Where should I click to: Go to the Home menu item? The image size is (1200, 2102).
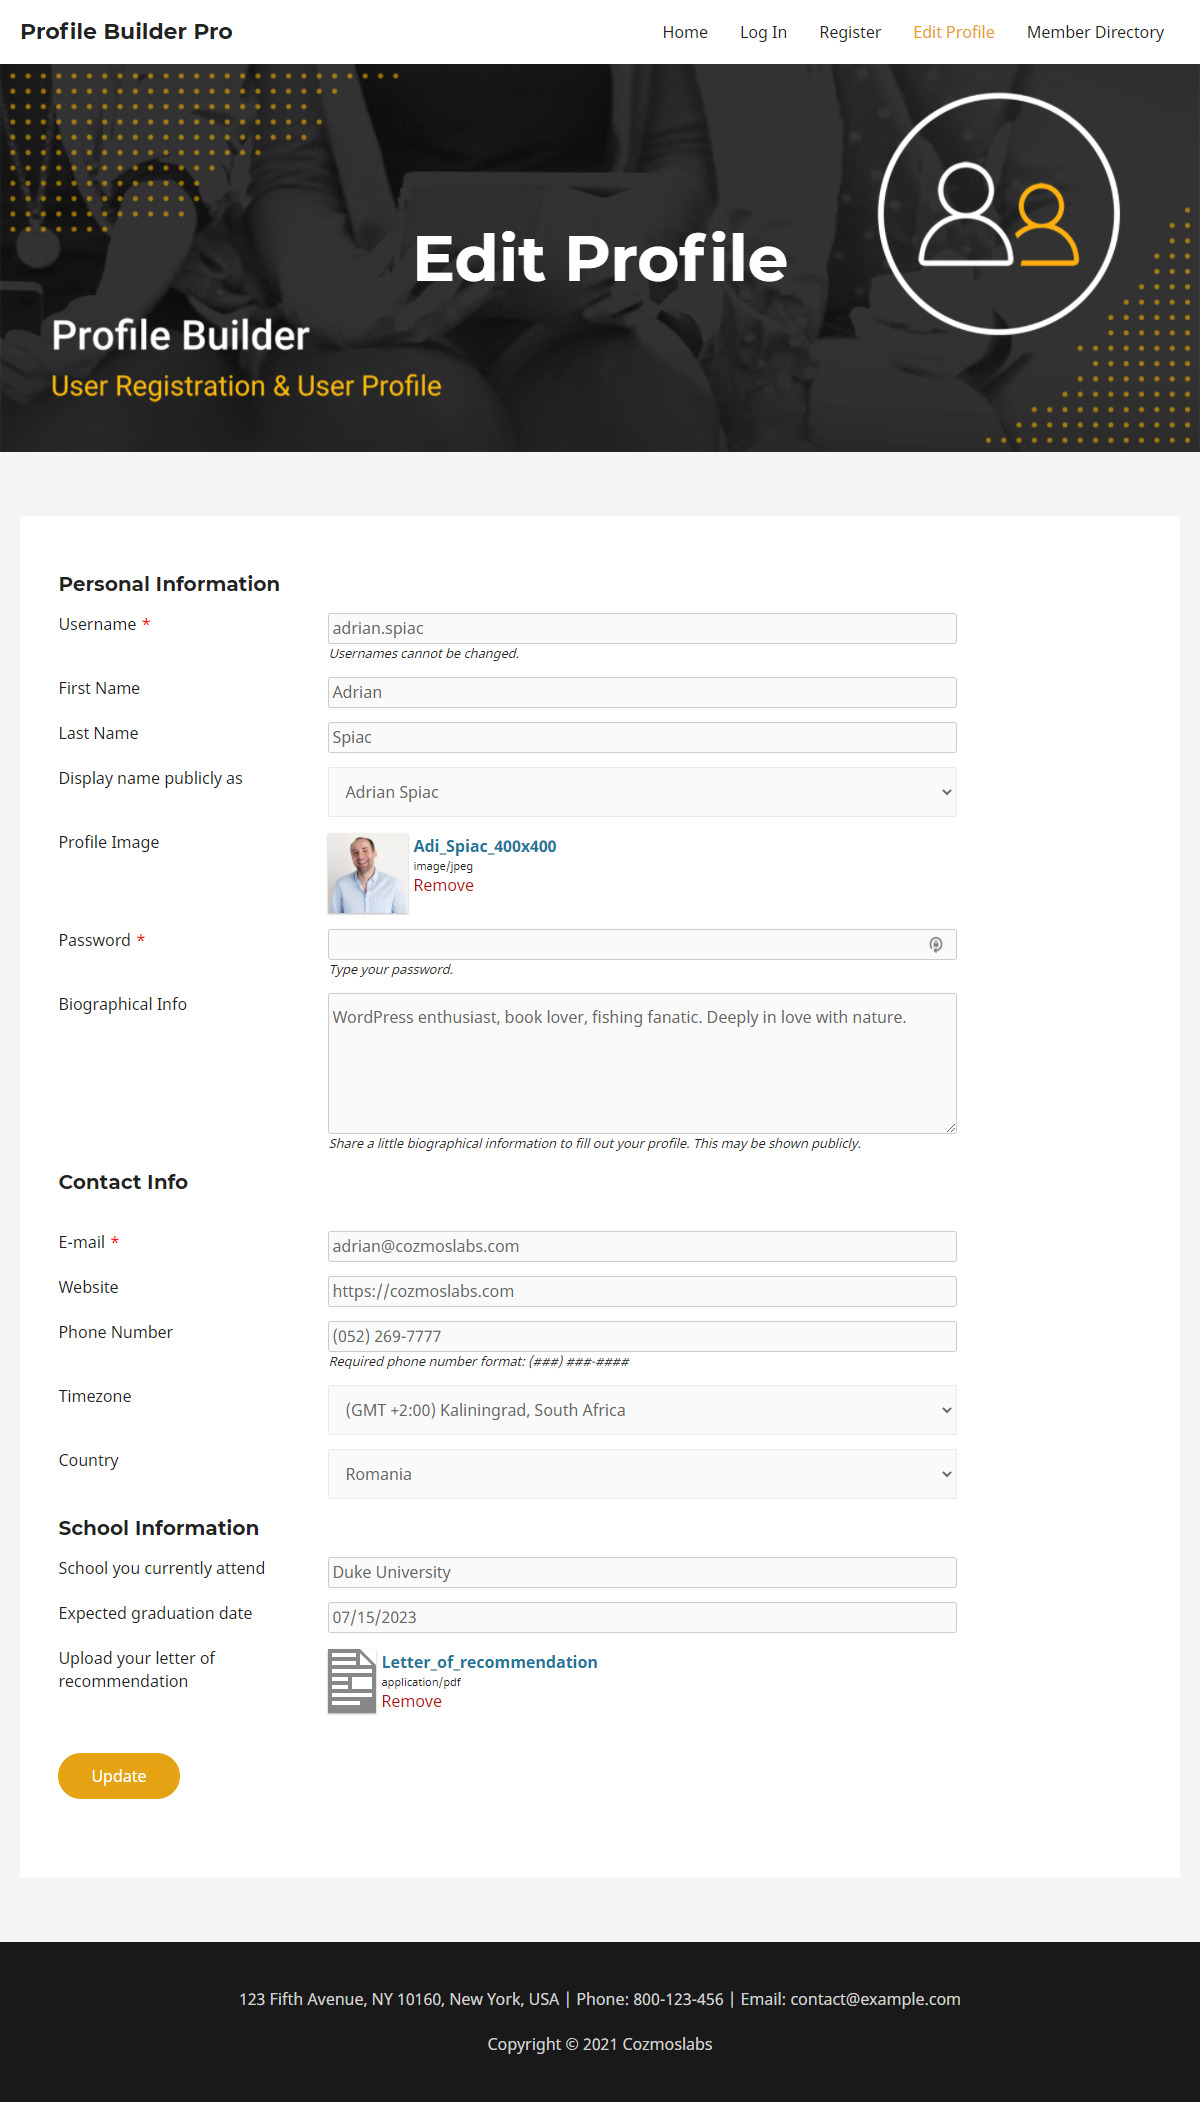685,32
